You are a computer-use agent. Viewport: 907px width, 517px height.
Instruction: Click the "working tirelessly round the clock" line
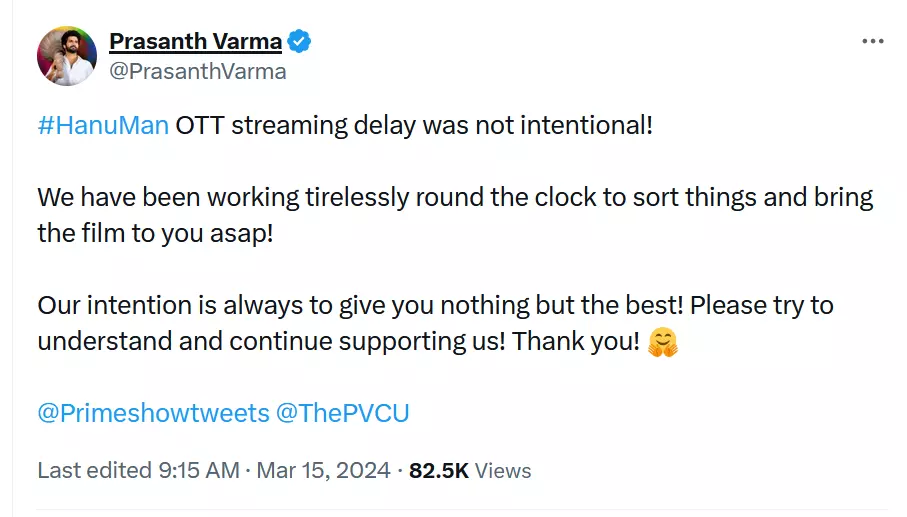[x=455, y=198]
